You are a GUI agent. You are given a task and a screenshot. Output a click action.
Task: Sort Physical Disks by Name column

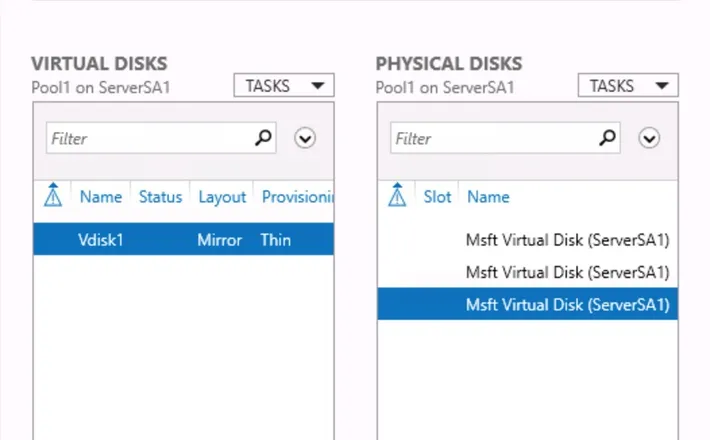pos(488,197)
